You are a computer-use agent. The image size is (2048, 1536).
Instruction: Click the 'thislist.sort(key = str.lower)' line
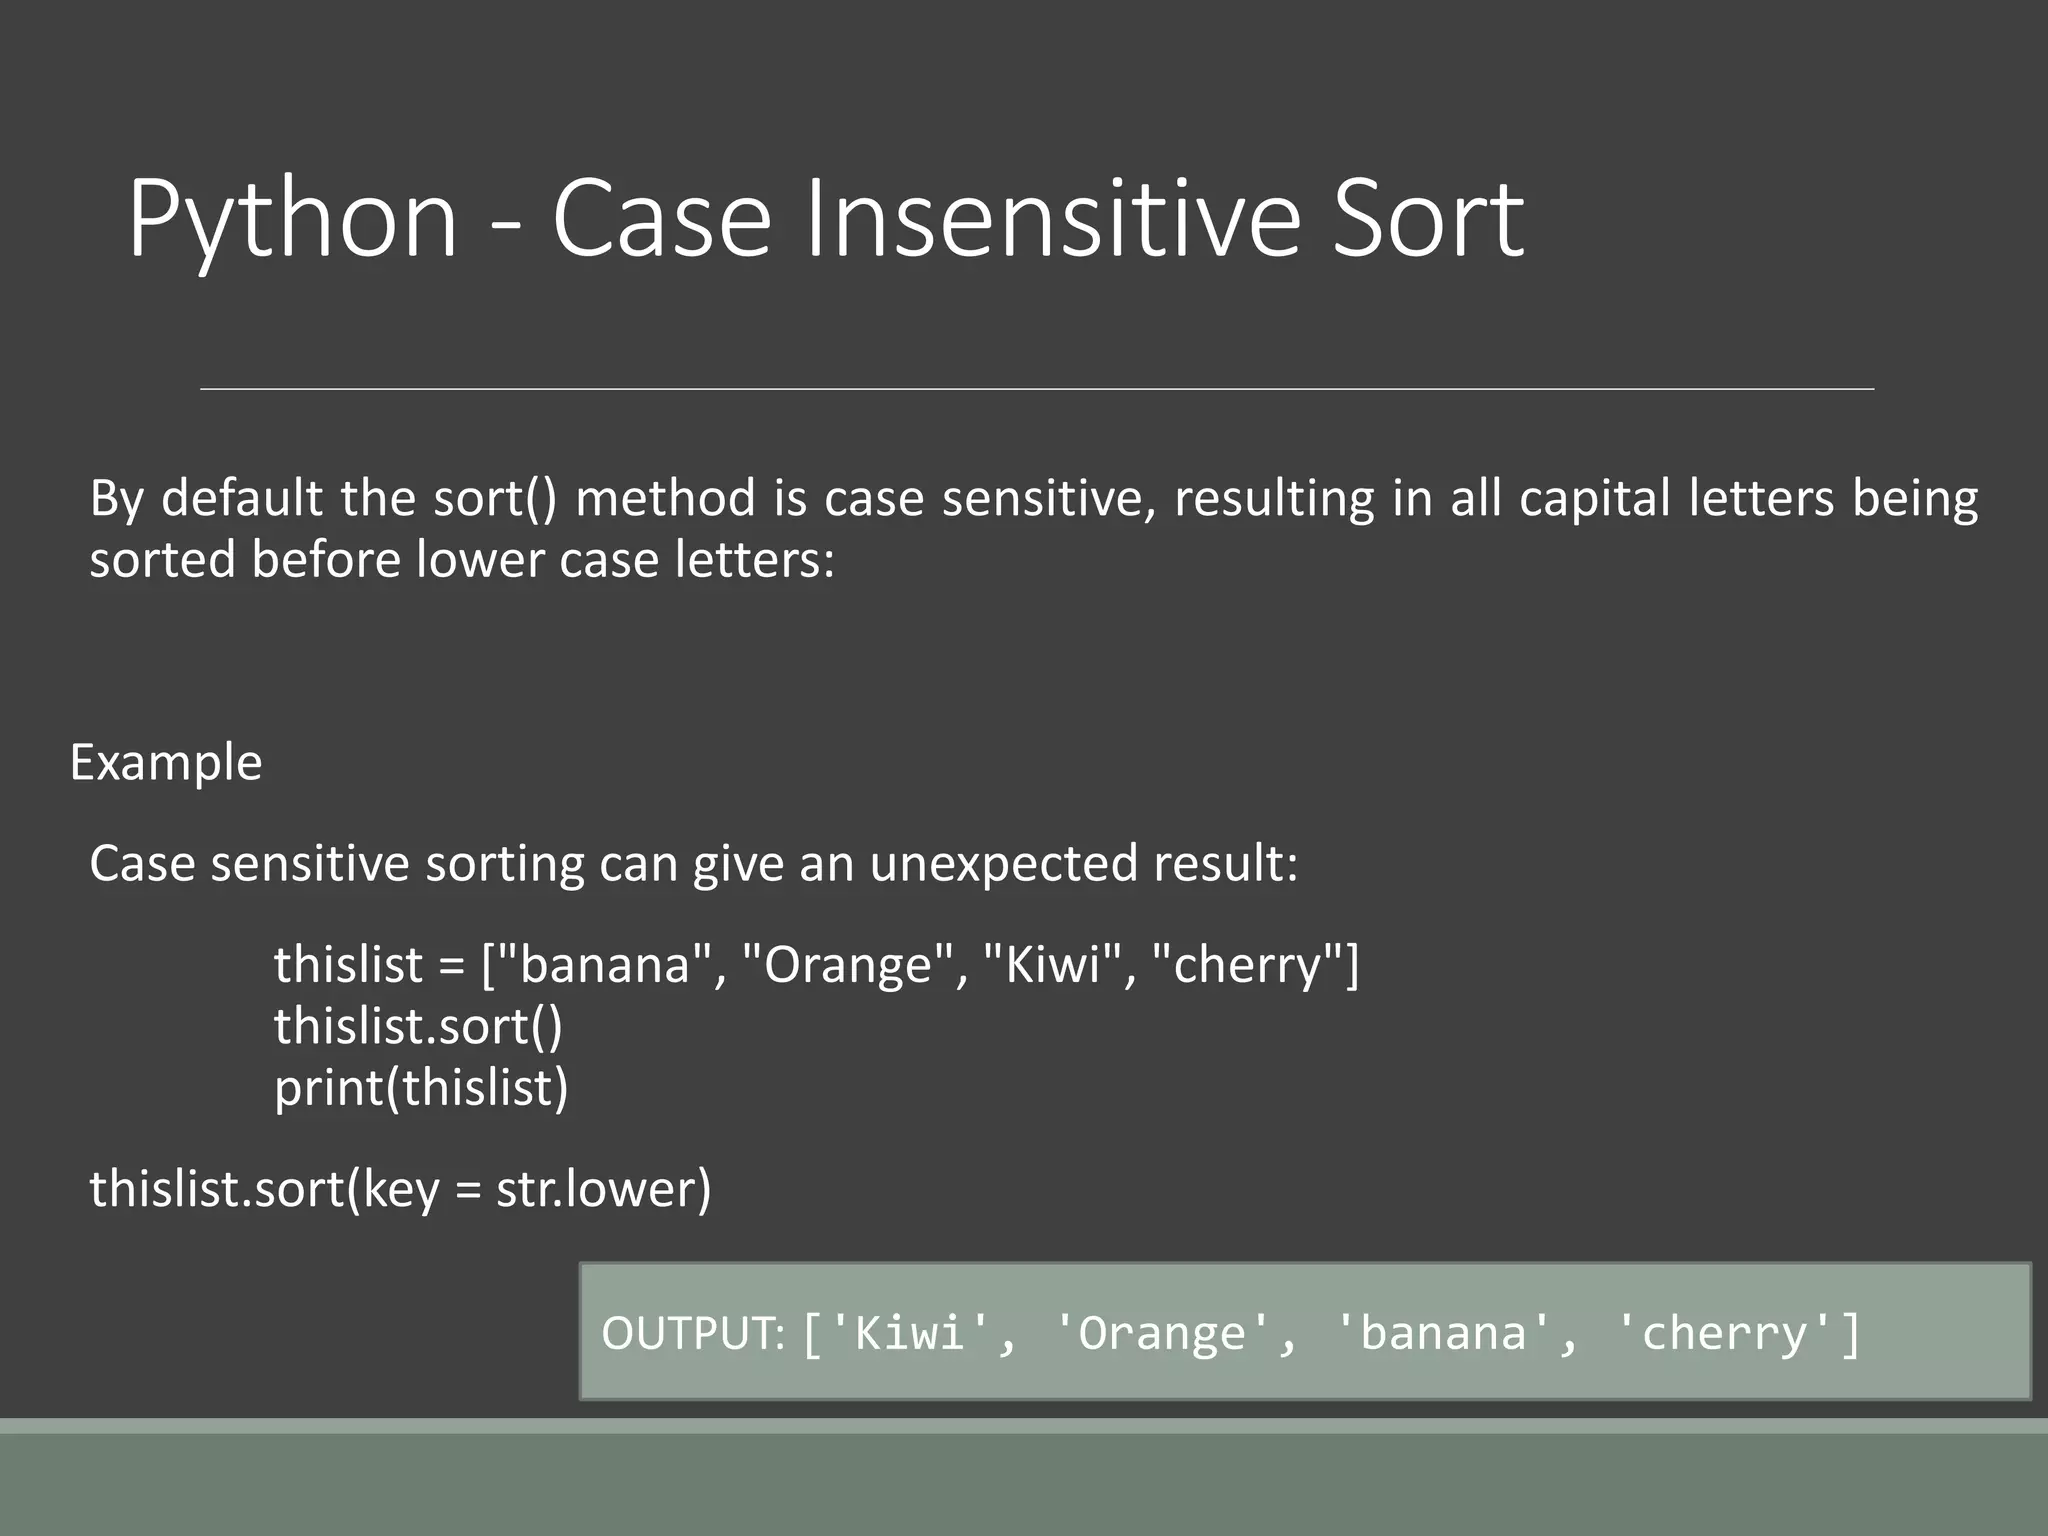400,1190
